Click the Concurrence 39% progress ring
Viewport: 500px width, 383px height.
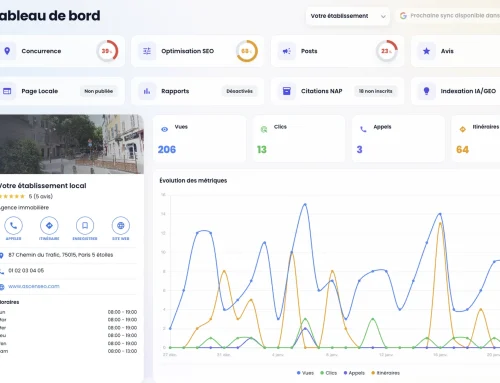(107, 51)
